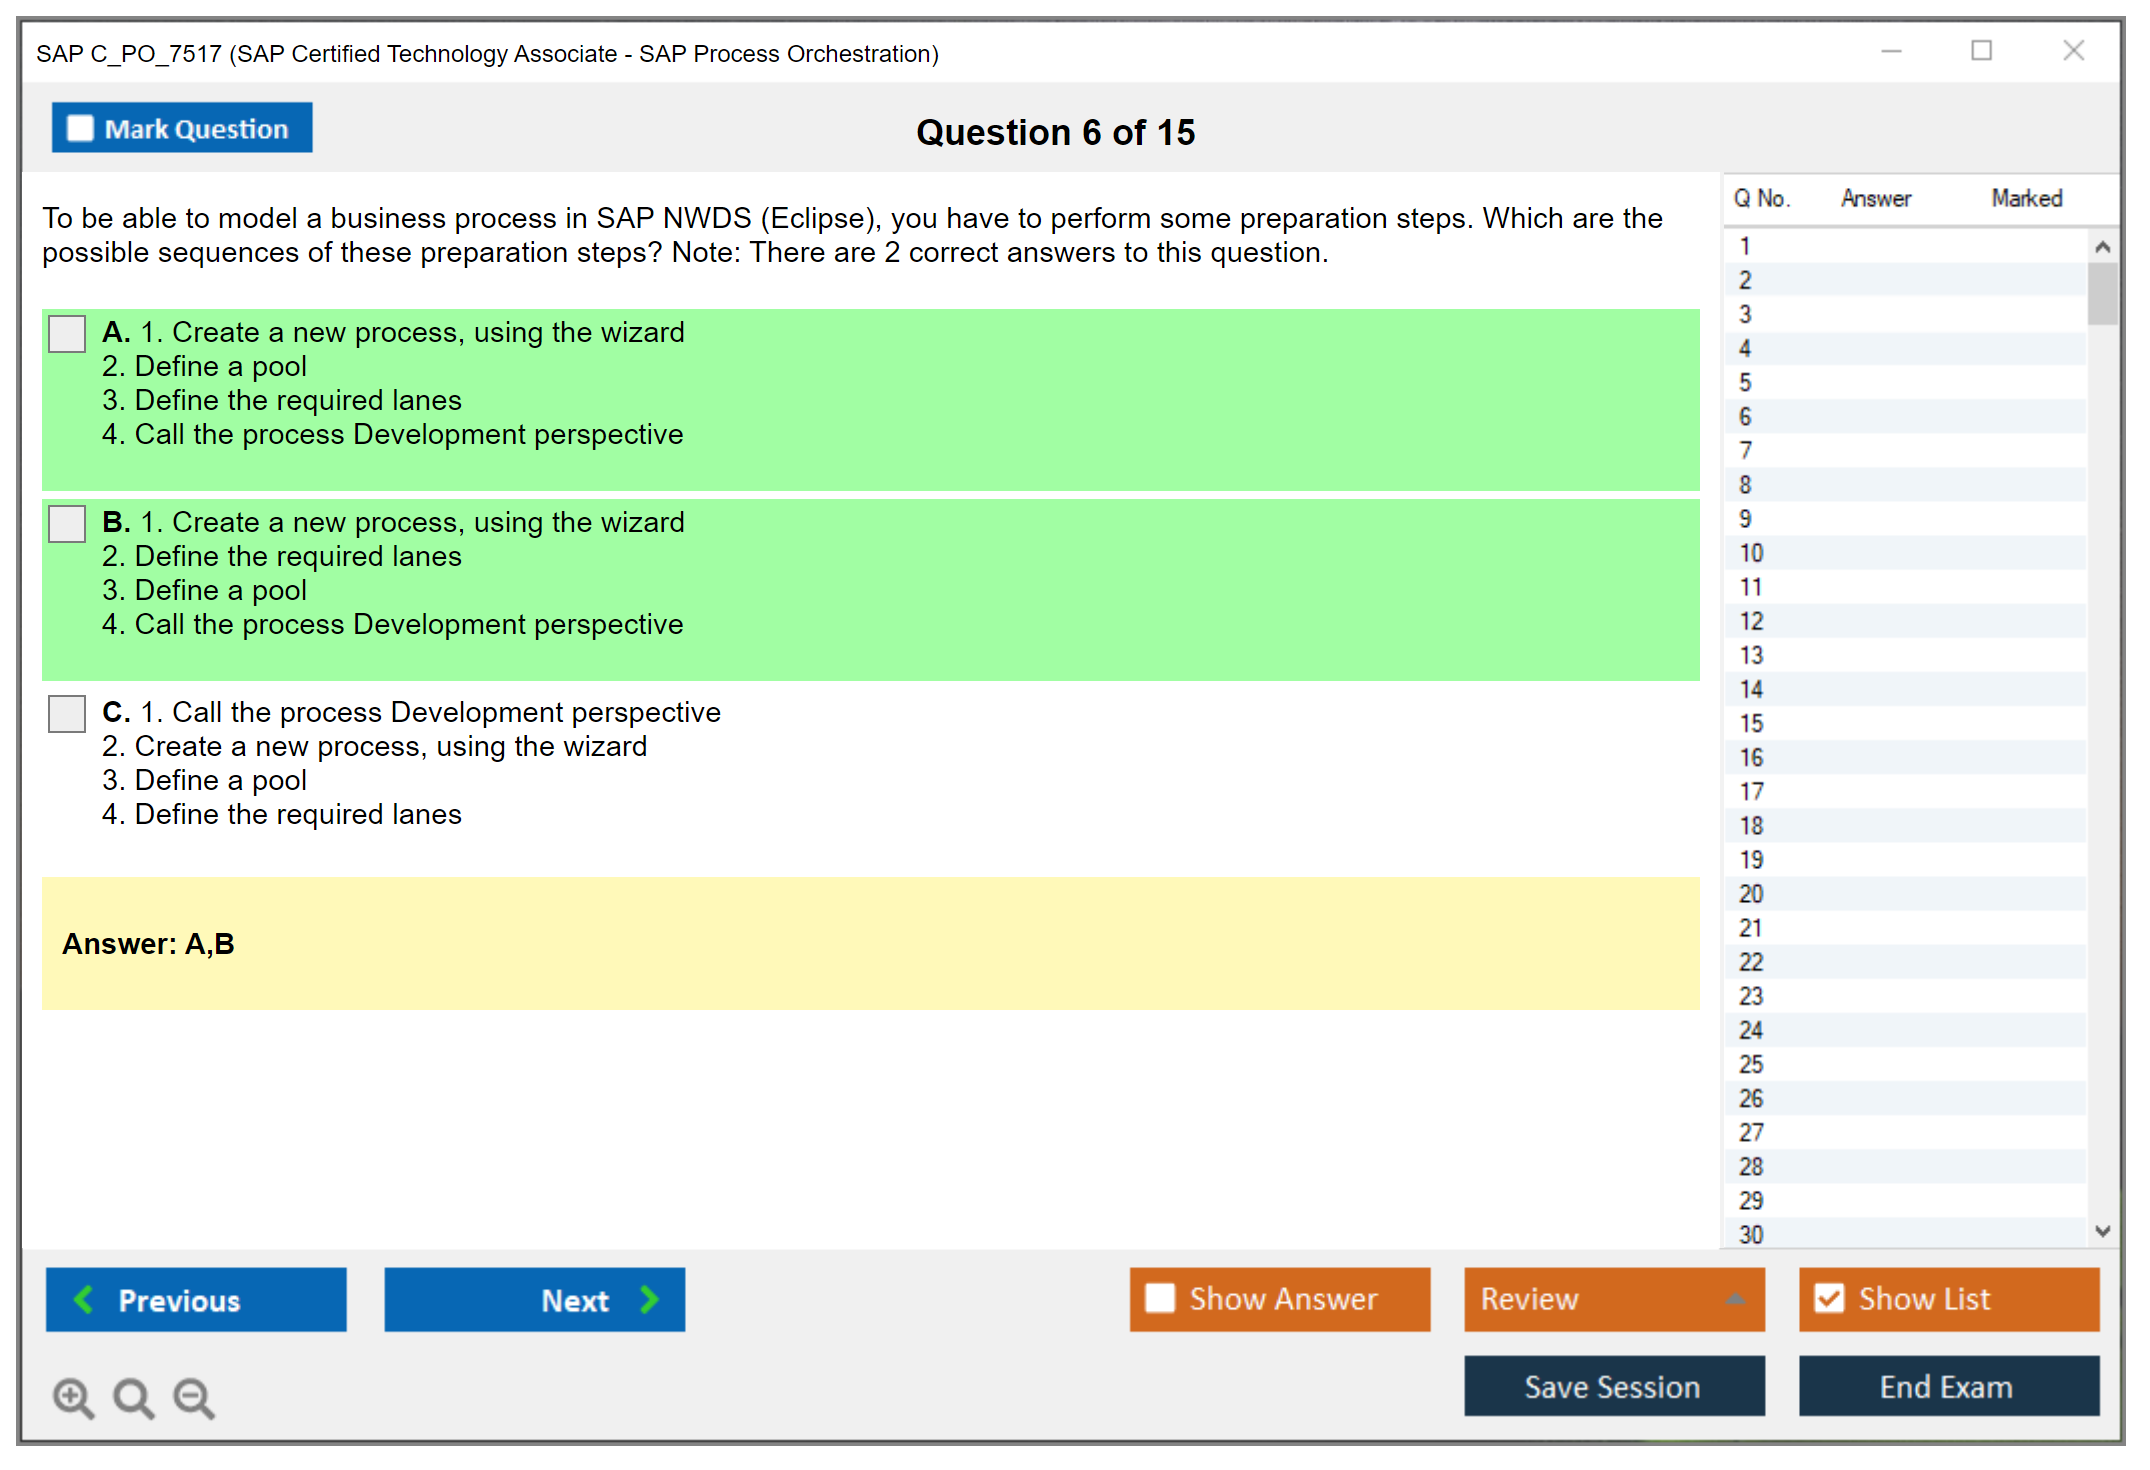This screenshot has height=1470, width=2150.
Task: Toggle the Show Answer checkbox
Action: click(x=1160, y=1298)
